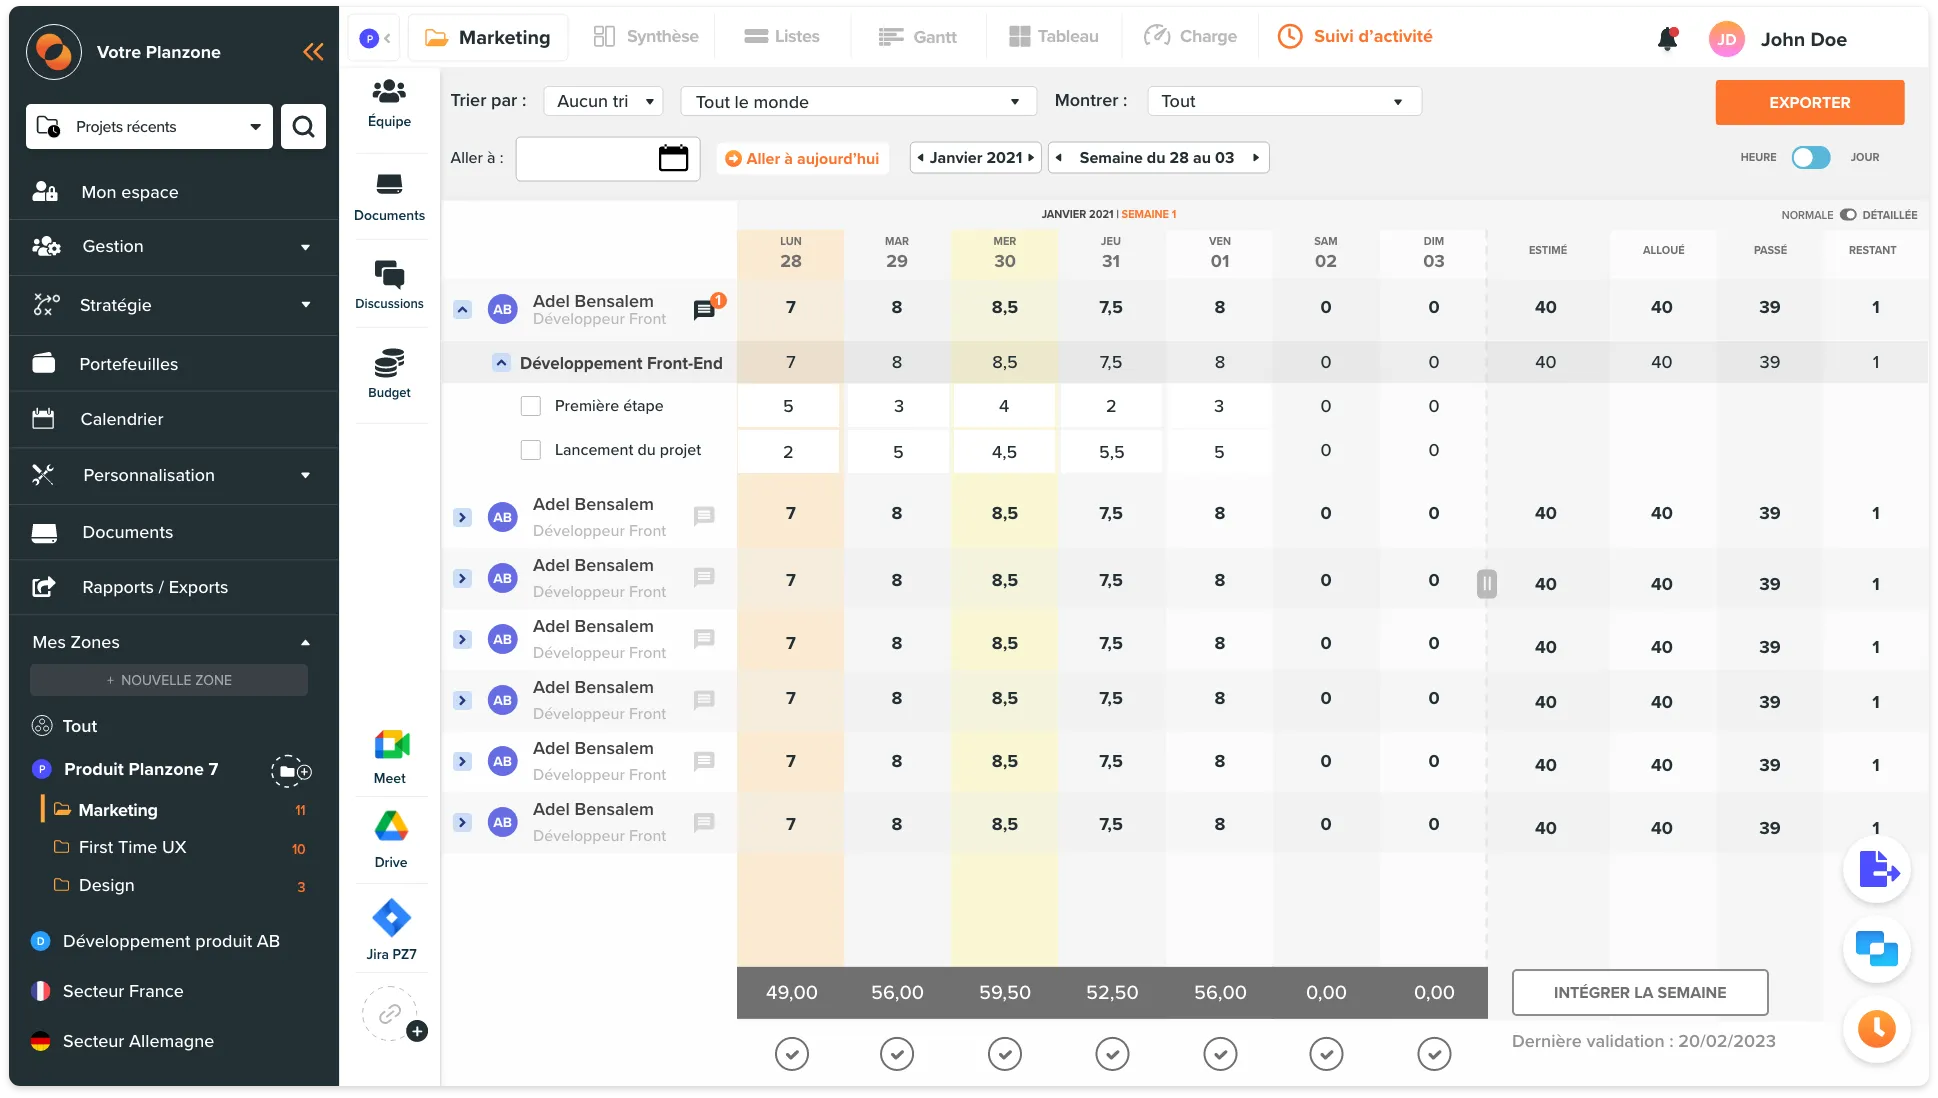Viewport: 1938px width, 1098px height.
Task: Toggle the Heure/Jour switch
Action: [1810, 157]
